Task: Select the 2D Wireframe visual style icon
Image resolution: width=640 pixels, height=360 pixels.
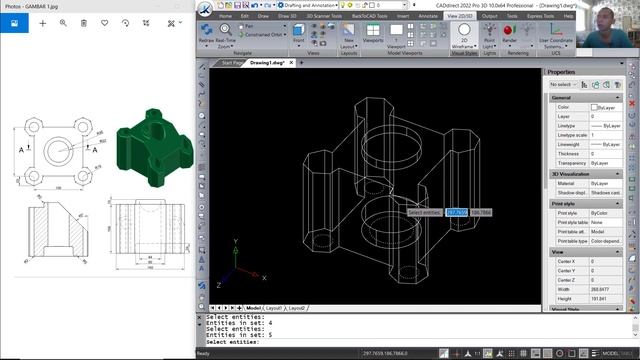Action: coord(464,30)
